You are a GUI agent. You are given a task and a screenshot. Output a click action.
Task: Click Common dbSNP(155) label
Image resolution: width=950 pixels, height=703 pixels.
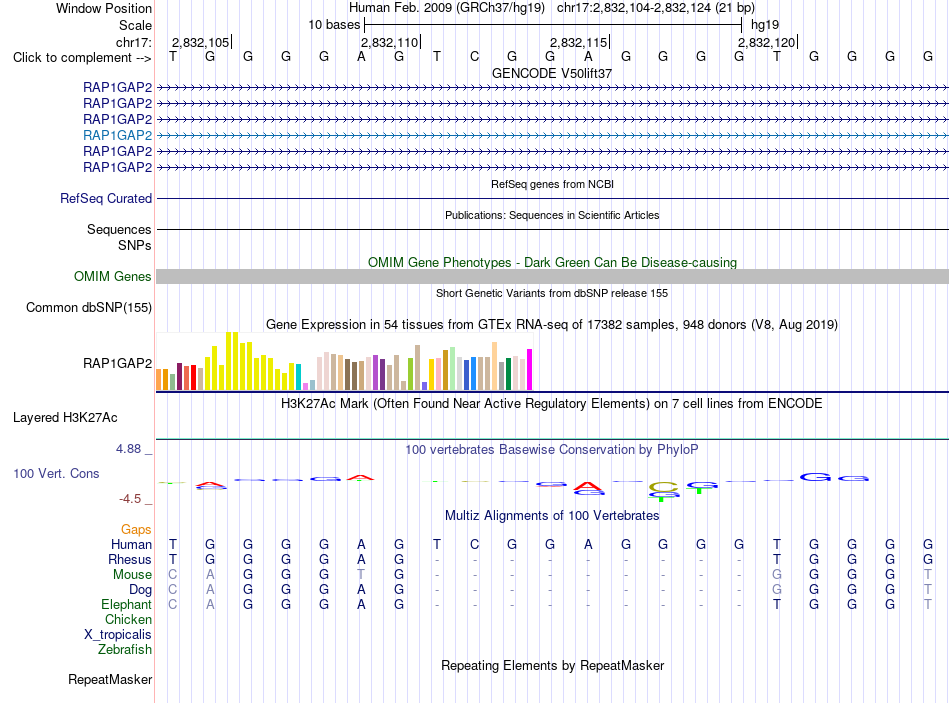[x=89, y=307]
